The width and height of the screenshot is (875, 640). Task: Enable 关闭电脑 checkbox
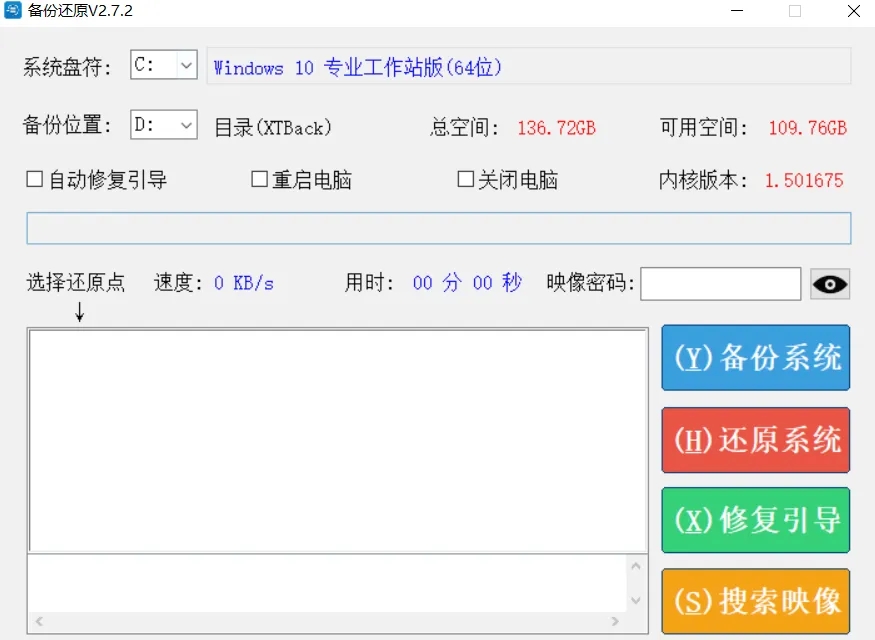pos(465,179)
